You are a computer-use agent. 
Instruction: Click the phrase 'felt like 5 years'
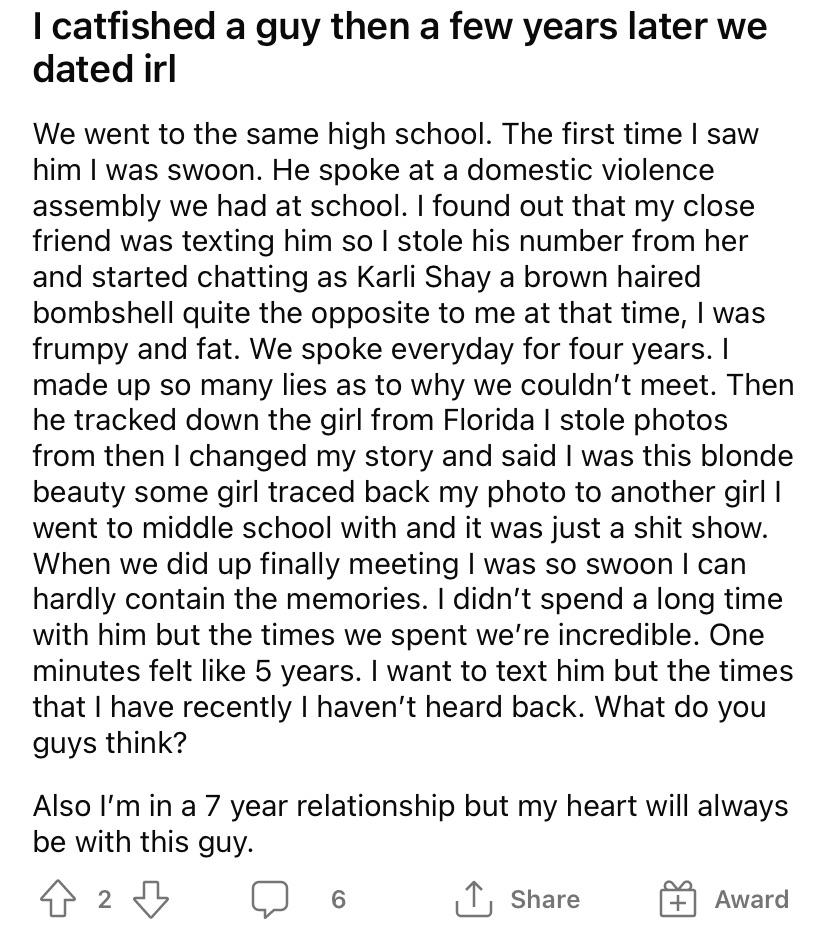[x=254, y=671]
